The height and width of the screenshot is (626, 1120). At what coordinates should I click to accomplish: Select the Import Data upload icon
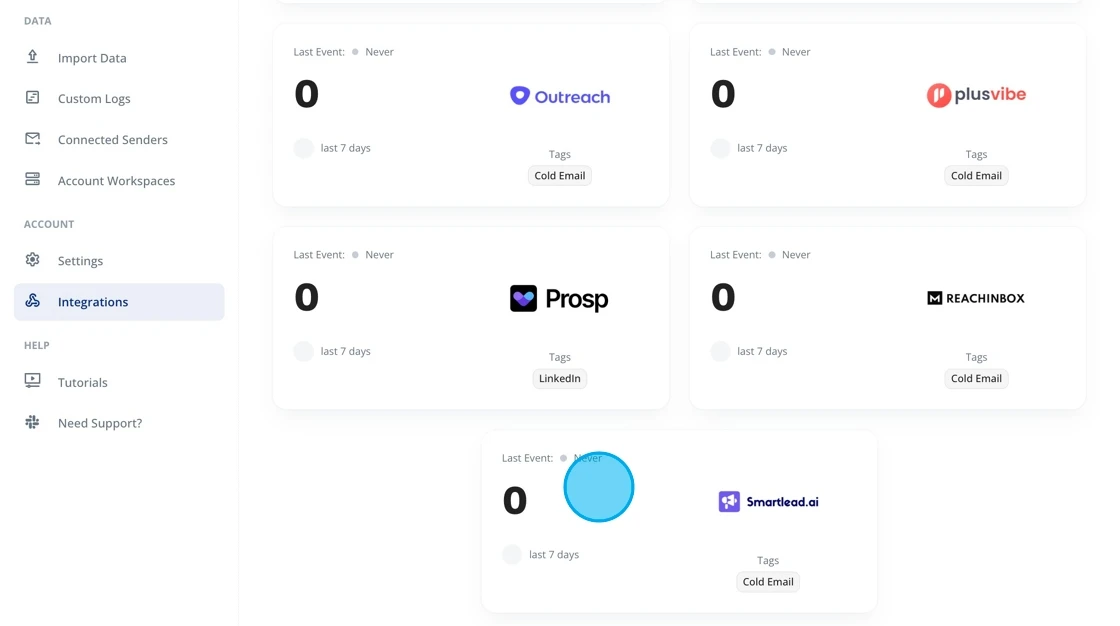32,58
